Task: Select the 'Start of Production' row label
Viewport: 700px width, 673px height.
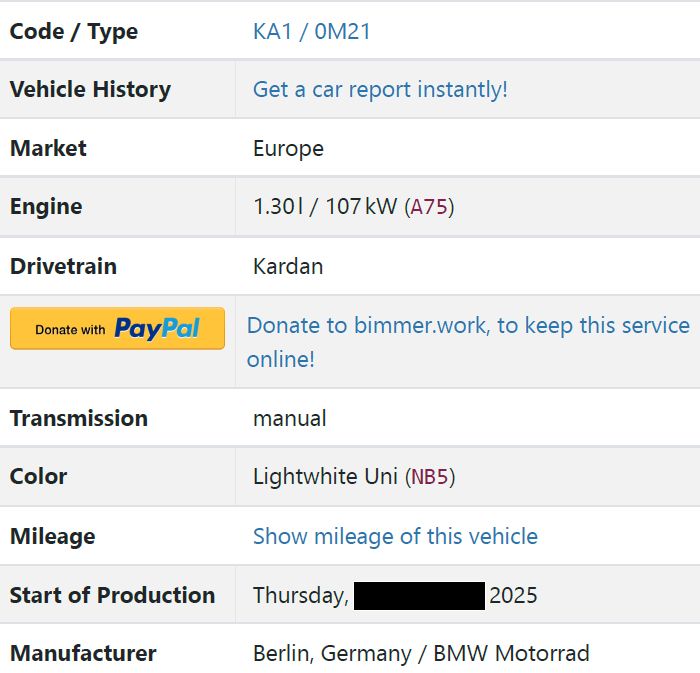Action: tap(112, 595)
